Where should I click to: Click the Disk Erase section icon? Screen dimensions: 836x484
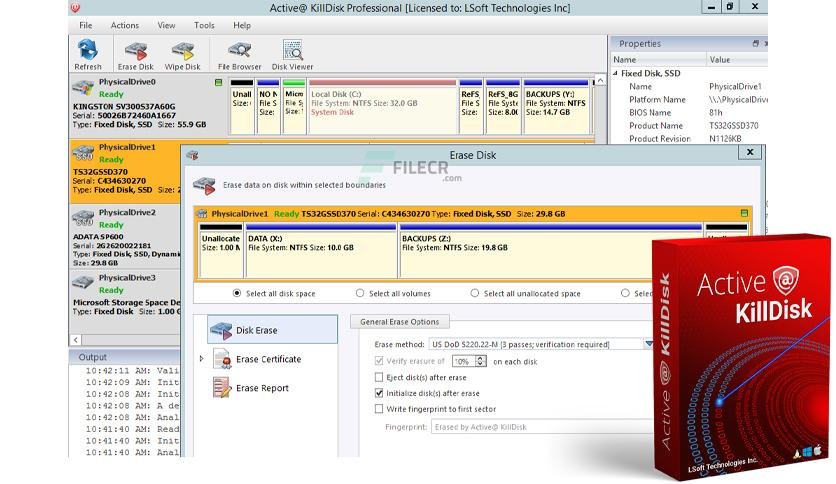[x=221, y=330]
